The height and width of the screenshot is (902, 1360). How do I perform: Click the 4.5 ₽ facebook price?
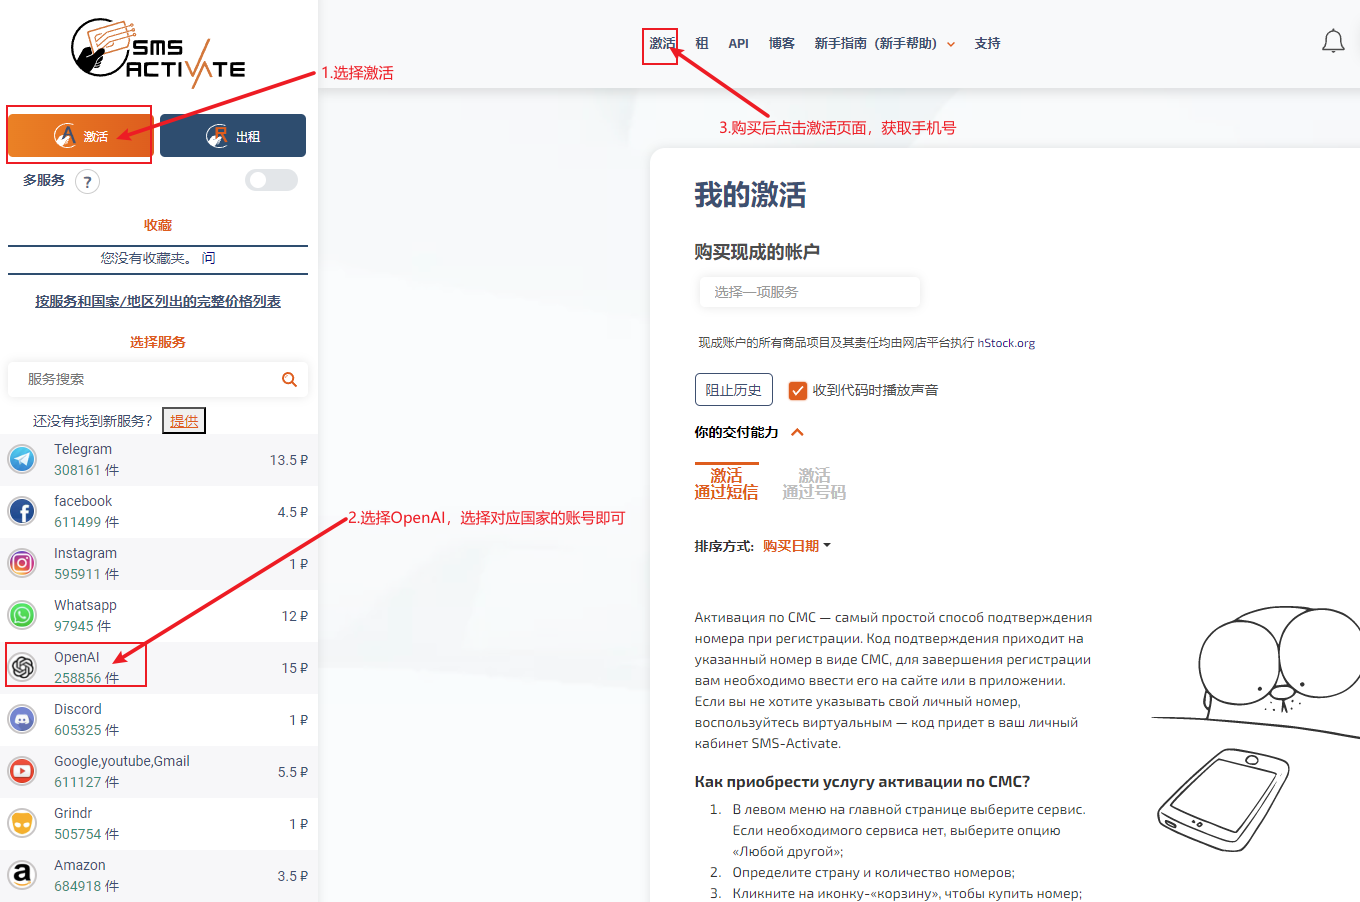293,512
